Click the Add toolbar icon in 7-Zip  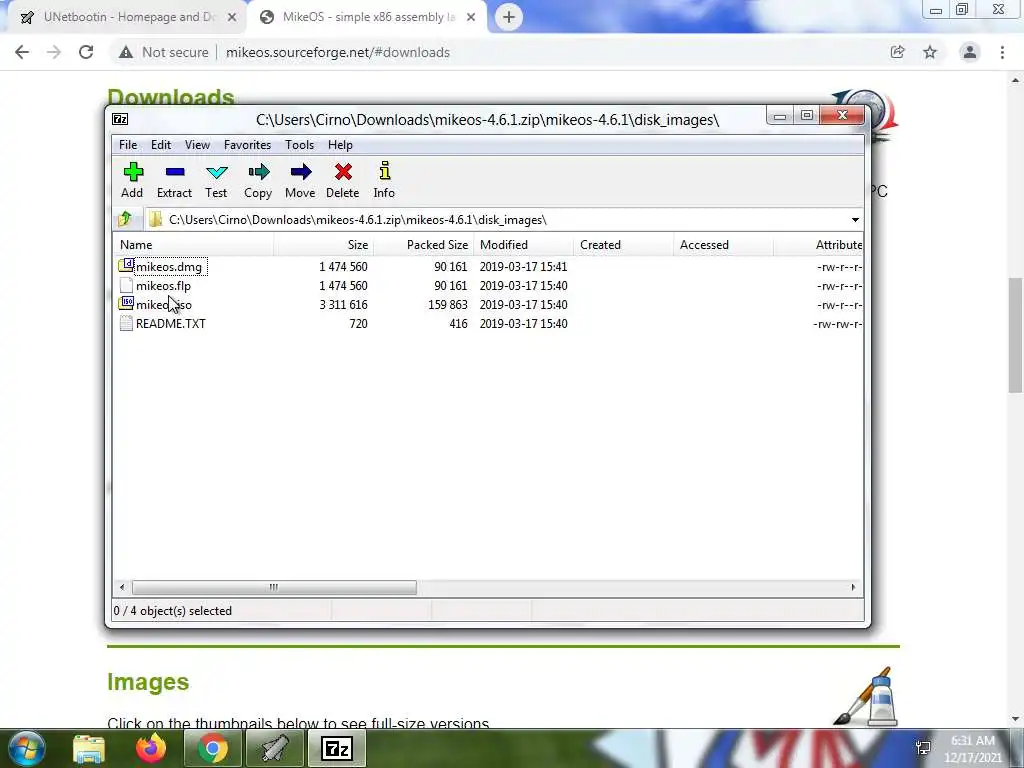[133, 172]
